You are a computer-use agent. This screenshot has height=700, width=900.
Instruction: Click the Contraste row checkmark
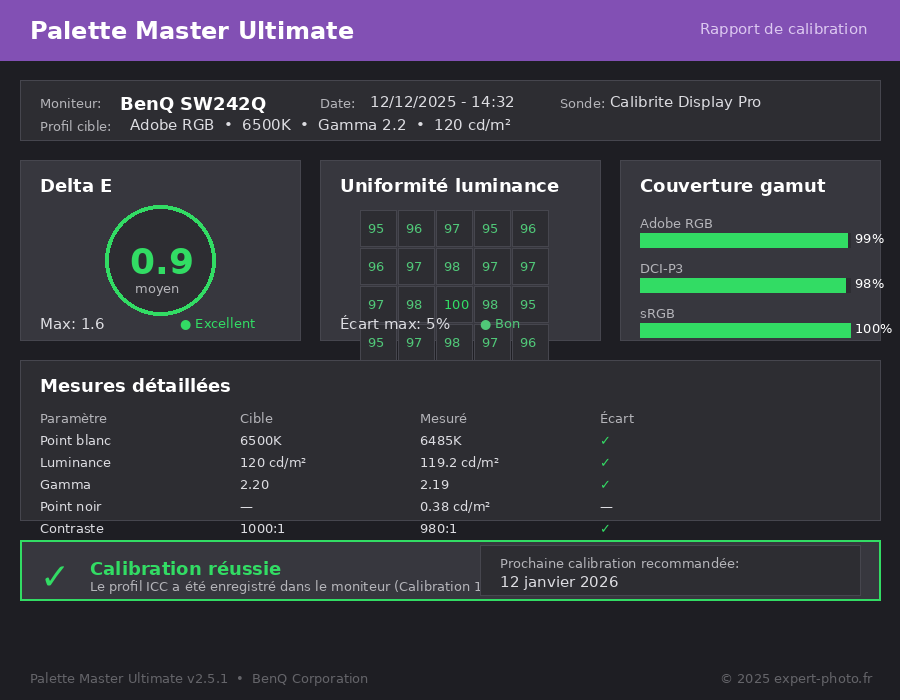click(605, 529)
